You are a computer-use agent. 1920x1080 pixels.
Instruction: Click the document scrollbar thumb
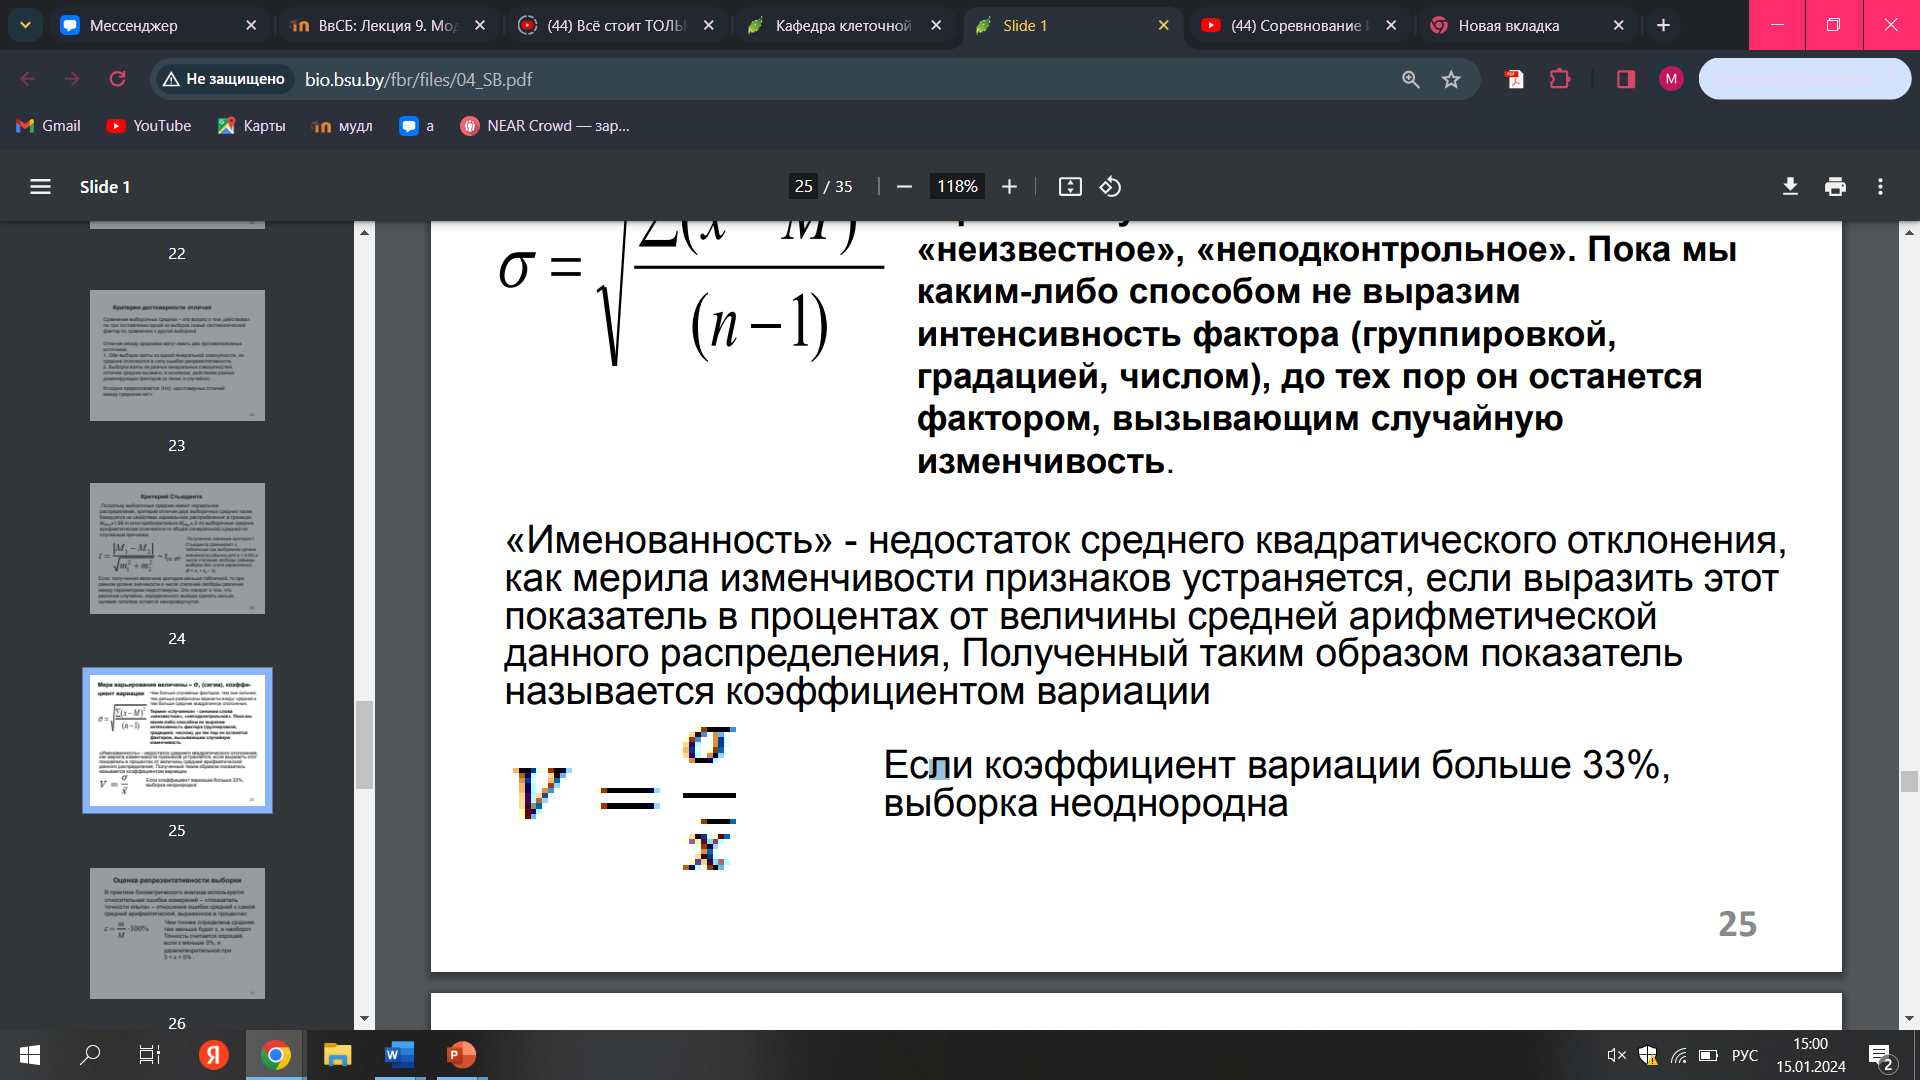1909,781
